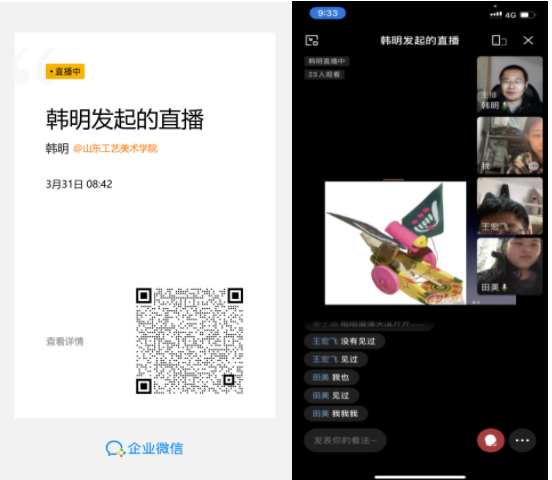Select 王宏飞 video thumbnail
The width and height of the screenshot is (552, 480).
tap(509, 206)
